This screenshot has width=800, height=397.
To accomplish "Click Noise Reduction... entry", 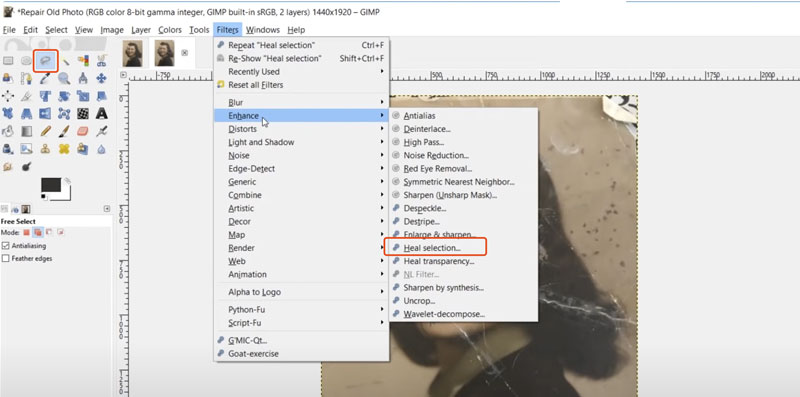I will click(463, 156).
